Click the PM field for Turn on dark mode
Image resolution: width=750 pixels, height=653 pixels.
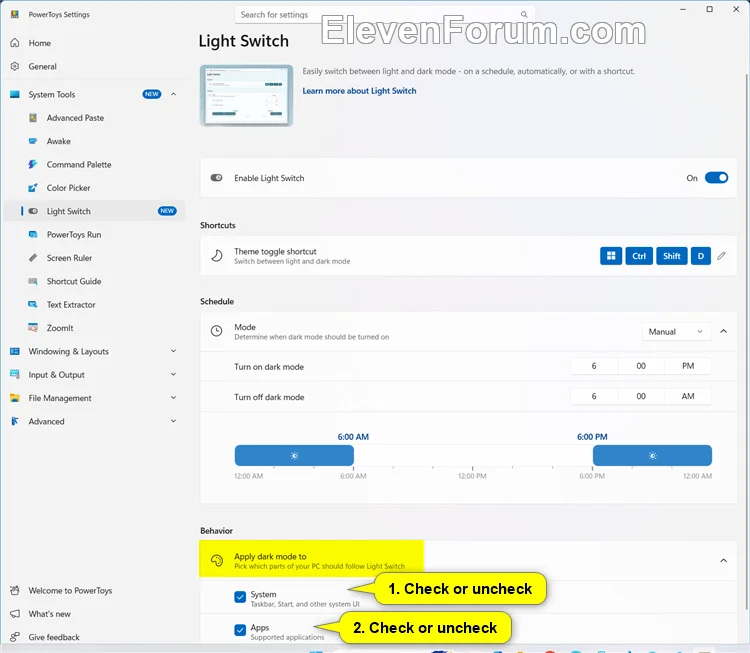click(x=688, y=366)
